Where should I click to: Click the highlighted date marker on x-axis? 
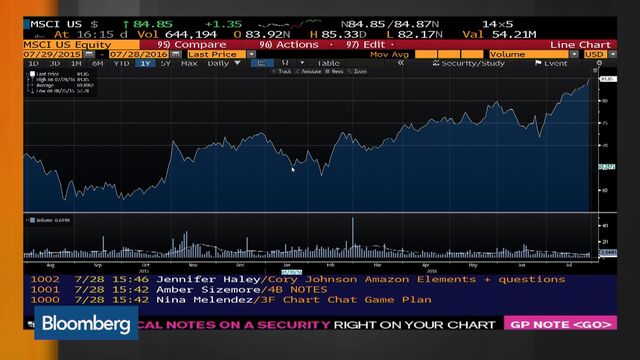[291, 272]
